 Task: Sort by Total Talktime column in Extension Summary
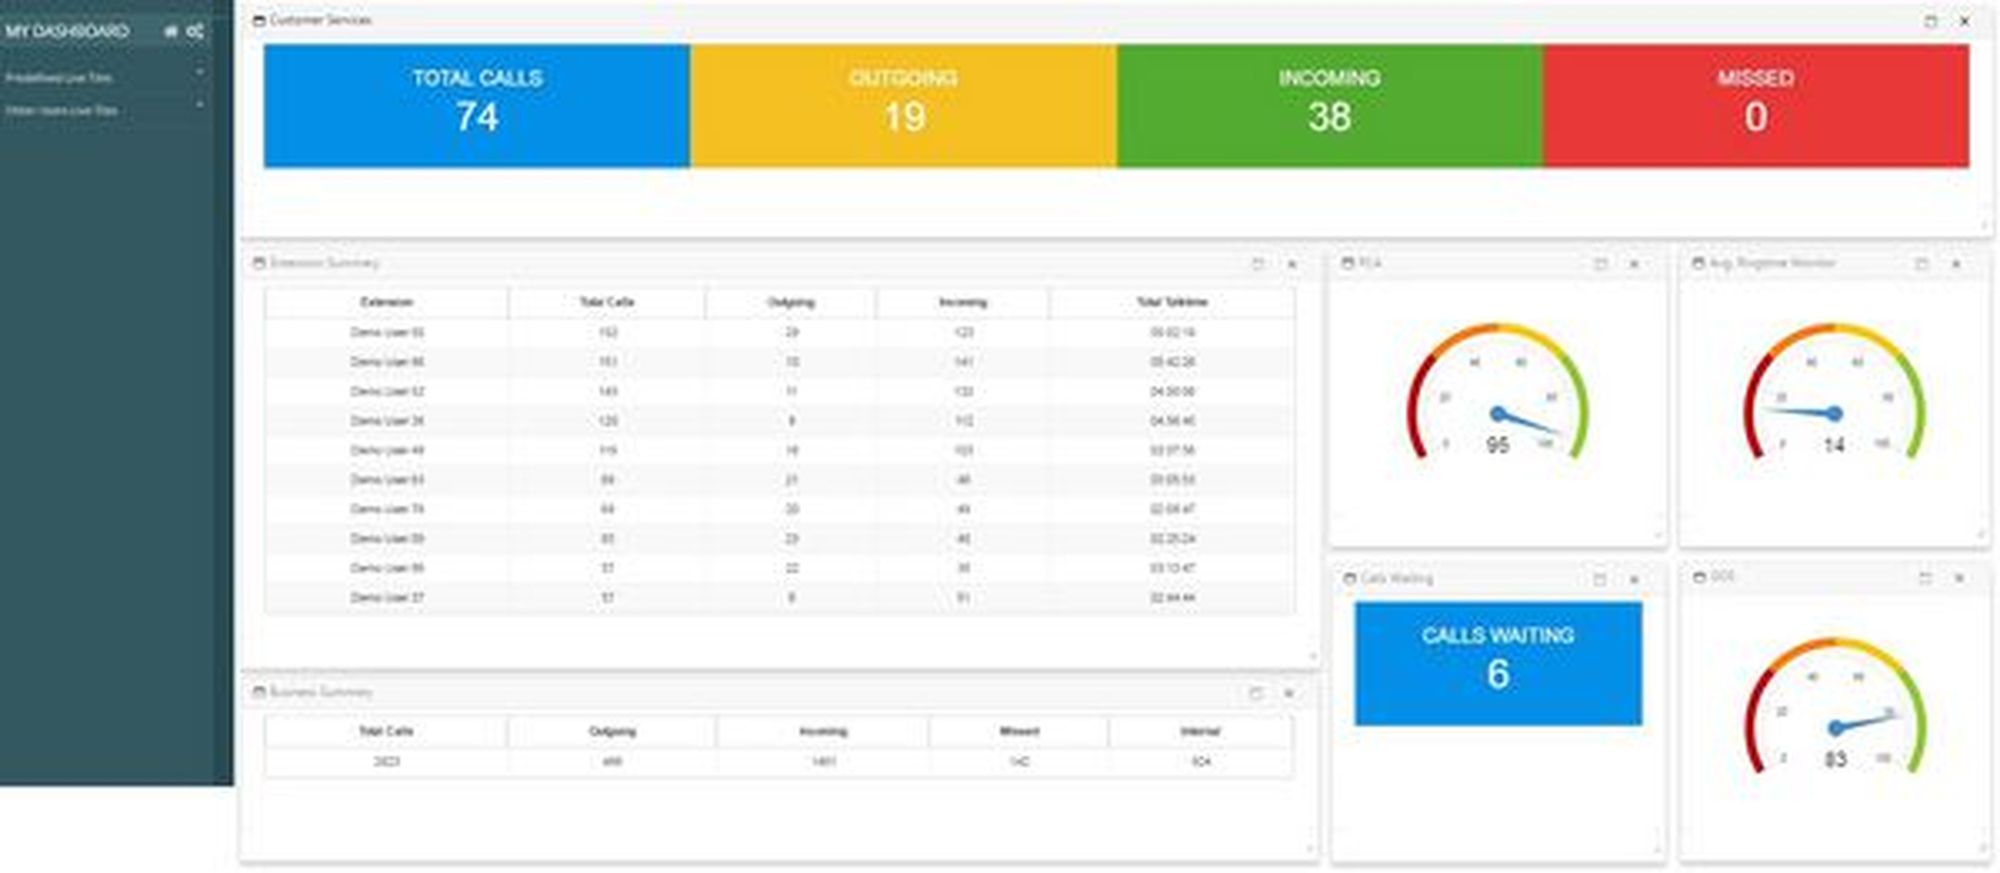coord(1172,302)
